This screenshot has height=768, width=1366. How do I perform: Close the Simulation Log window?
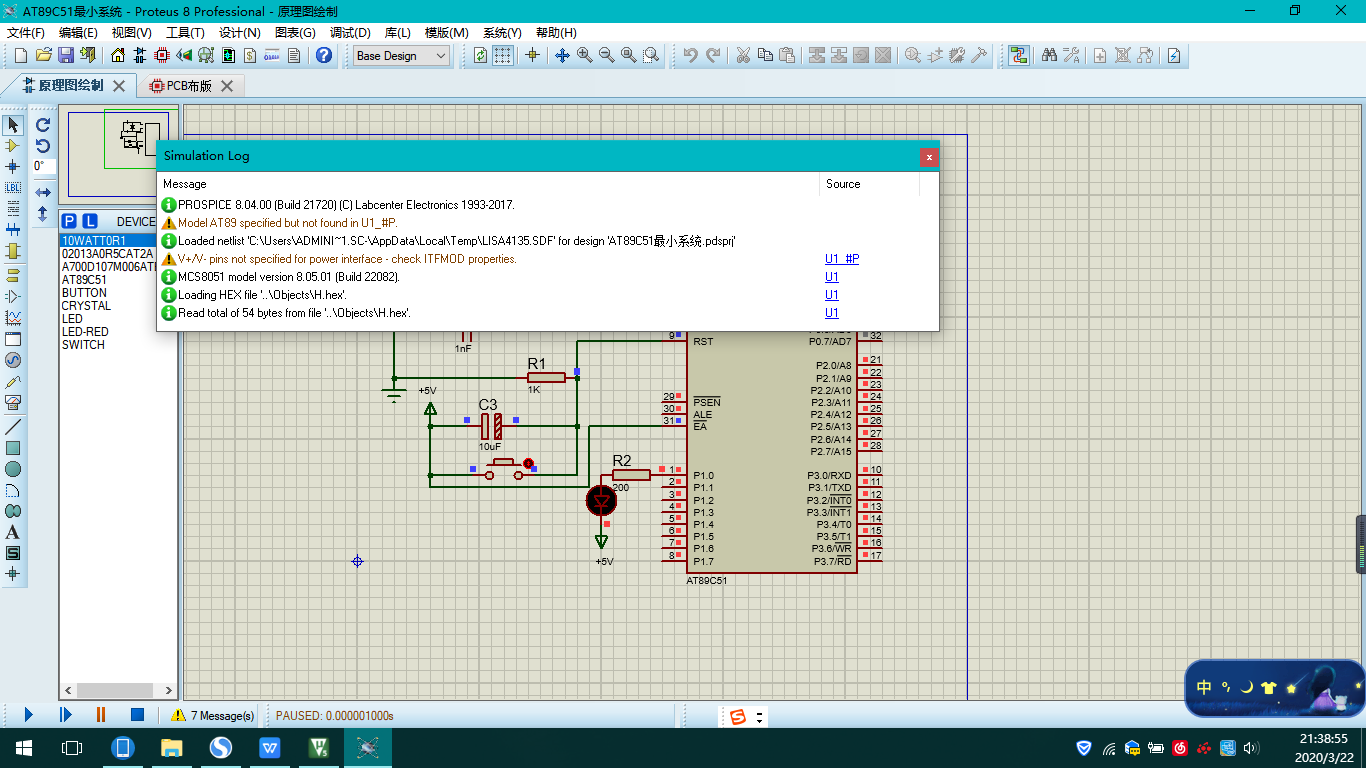click(x=929, y=157)
